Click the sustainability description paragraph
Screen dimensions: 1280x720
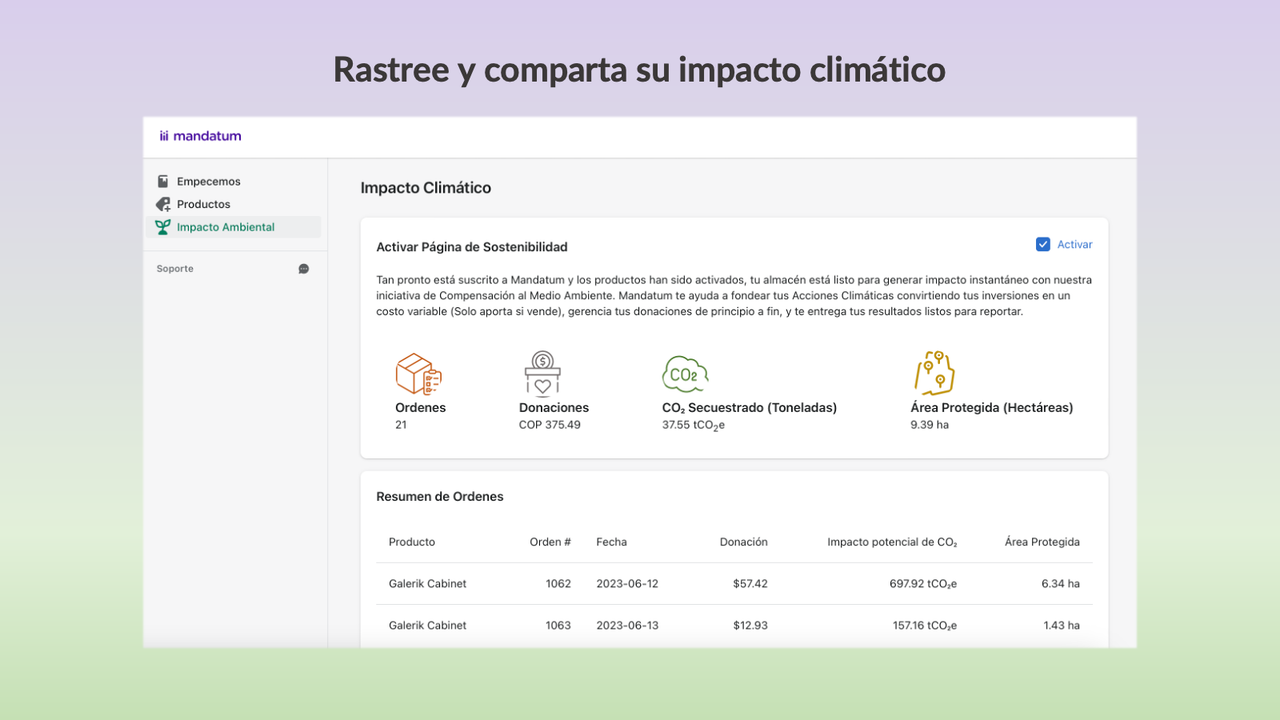pos(734,296)
